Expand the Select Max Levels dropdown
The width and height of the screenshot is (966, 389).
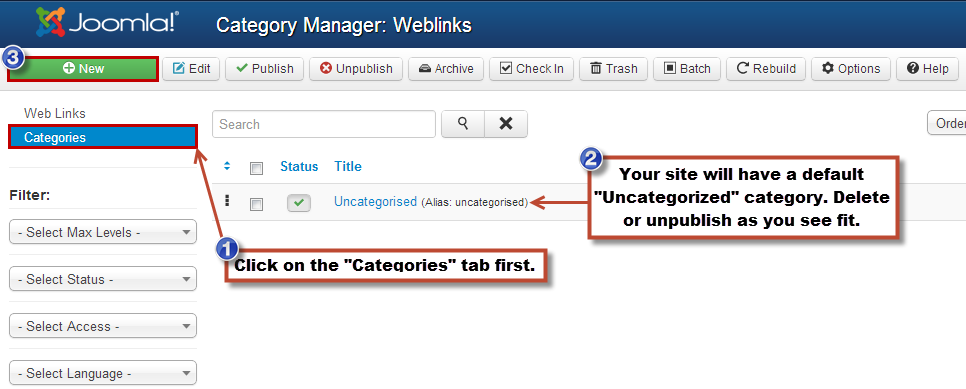(x=103, y=232)
